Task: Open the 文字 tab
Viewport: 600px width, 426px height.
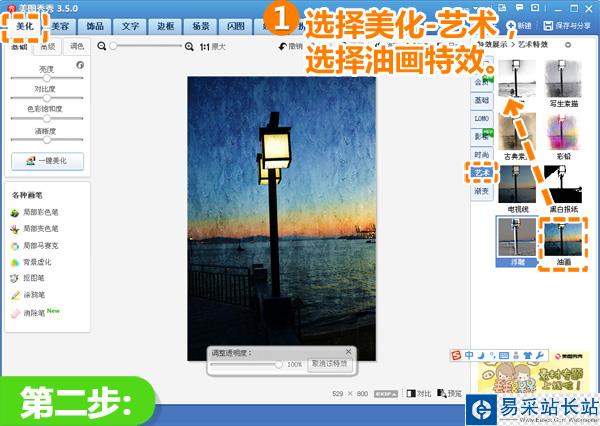Action: point(130,26)
